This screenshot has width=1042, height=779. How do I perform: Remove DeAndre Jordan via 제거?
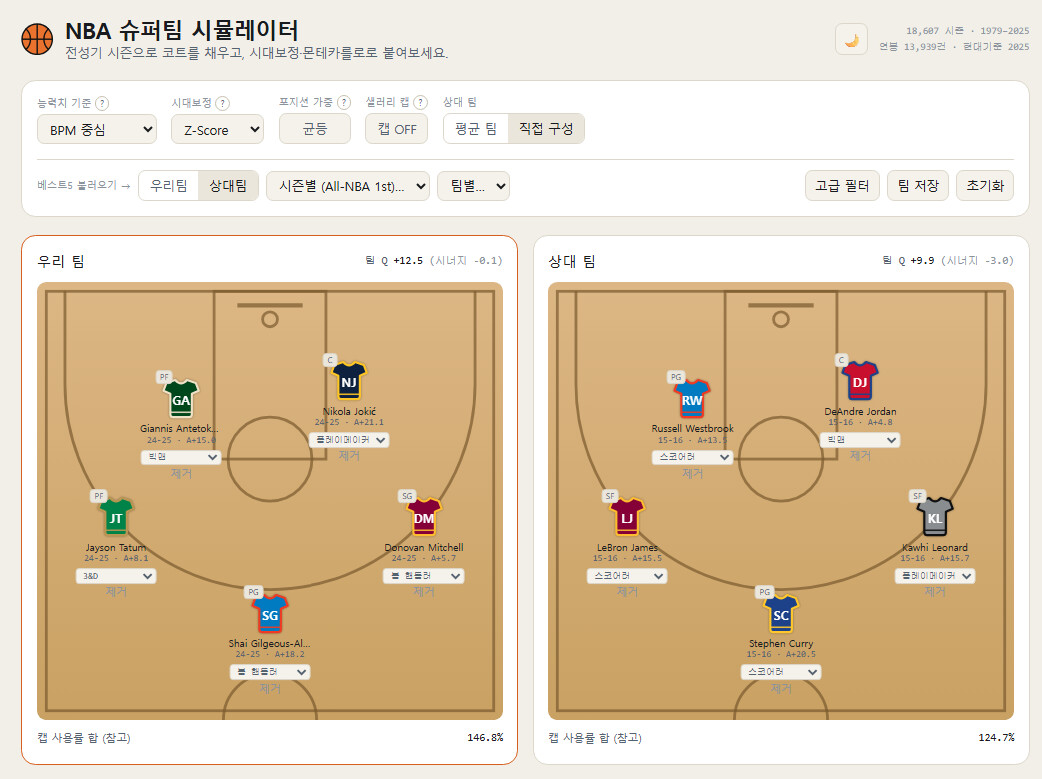click(860, 455)
